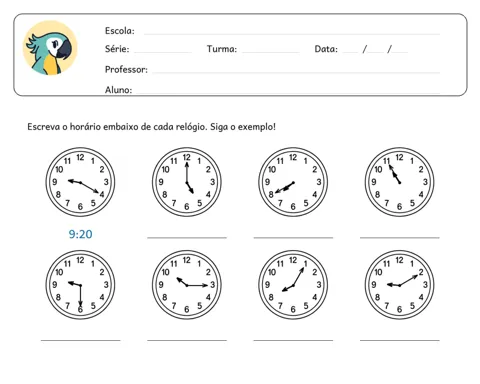This screenshot has width=480, height=384.
Task: Click the example answer '9:20'
Action: (x=80, y=234)
